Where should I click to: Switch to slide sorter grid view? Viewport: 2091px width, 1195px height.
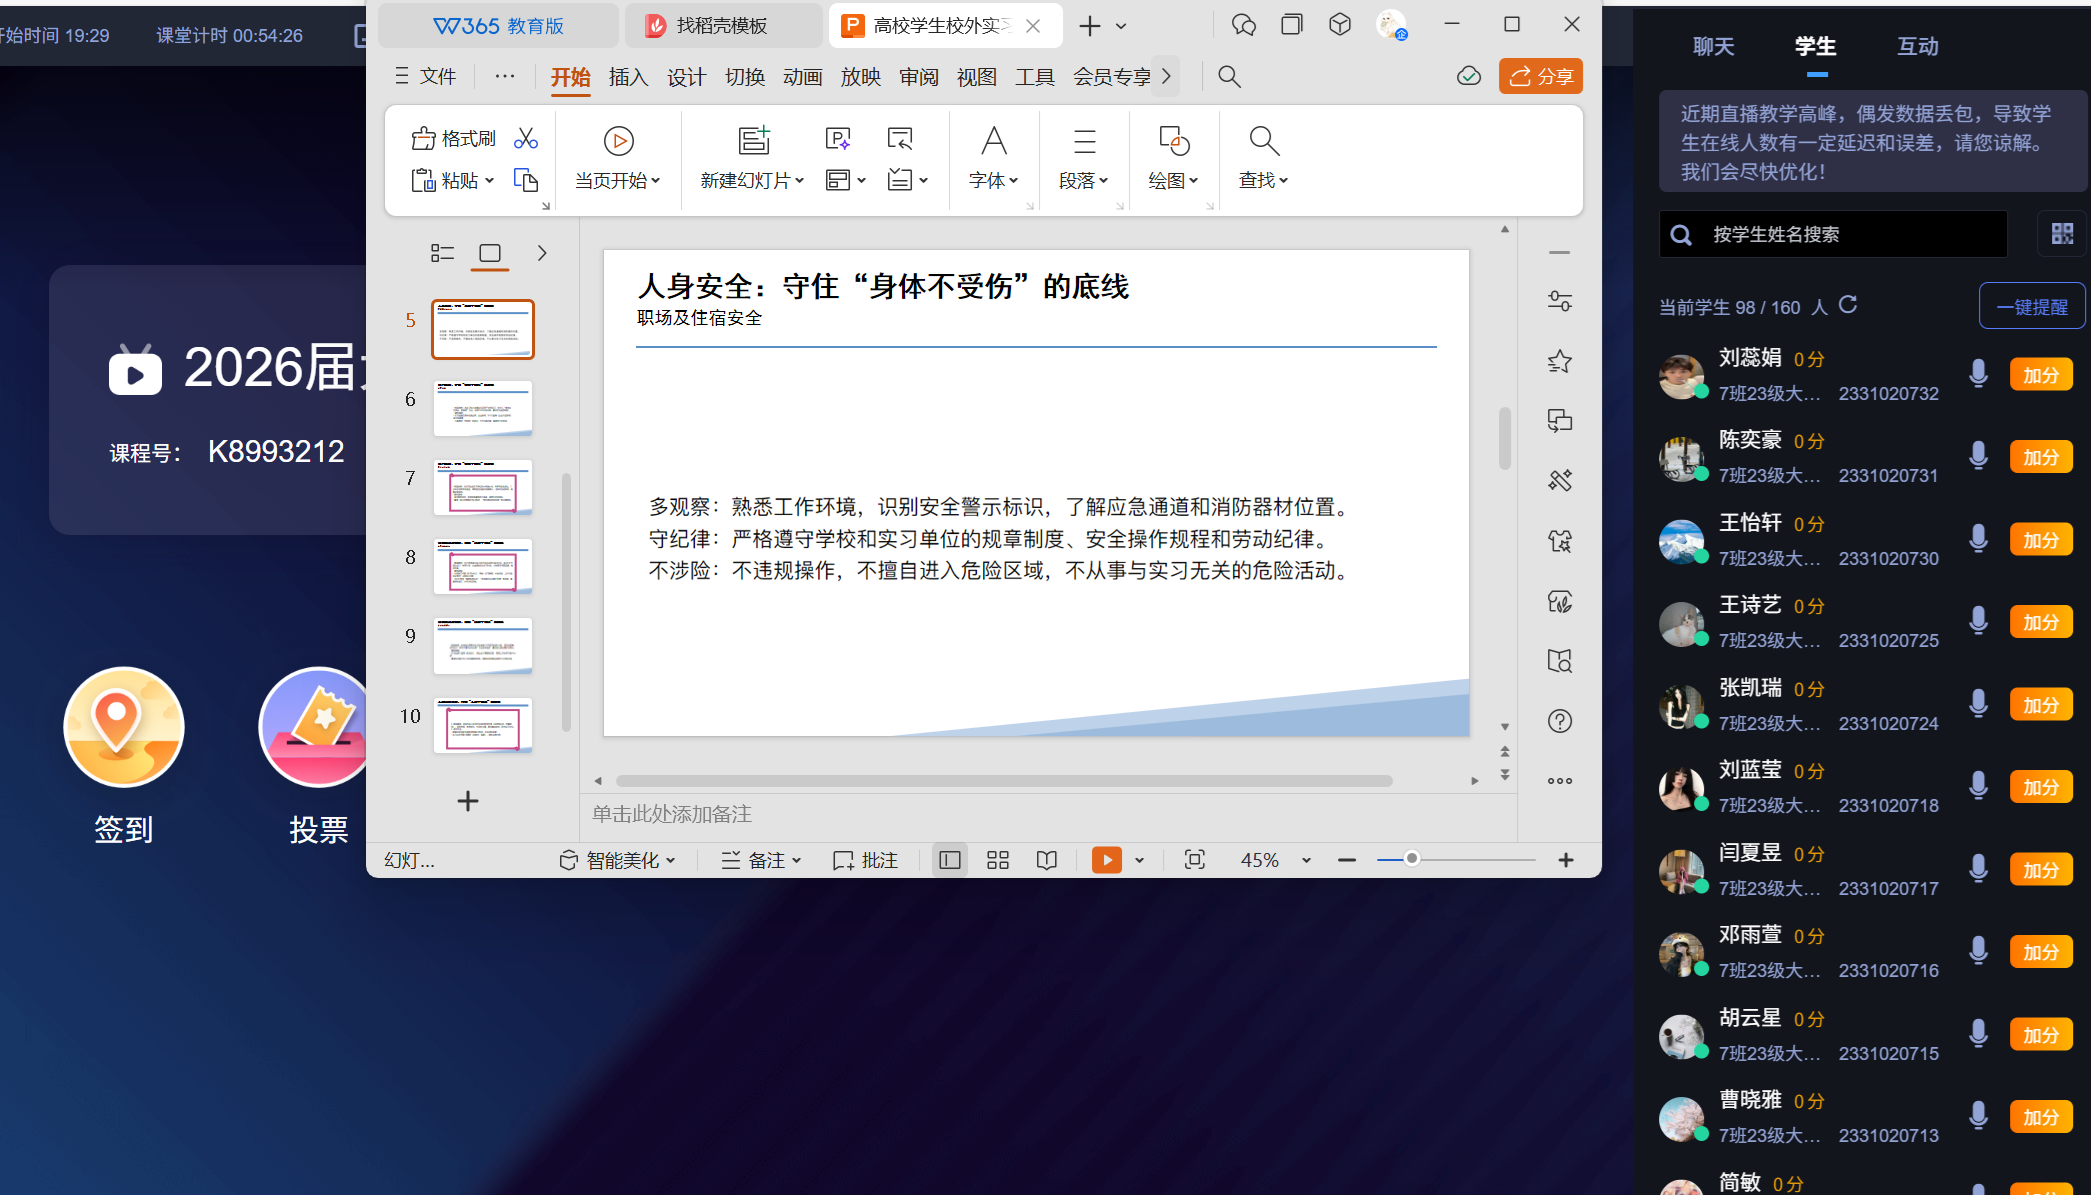point(997,860)
